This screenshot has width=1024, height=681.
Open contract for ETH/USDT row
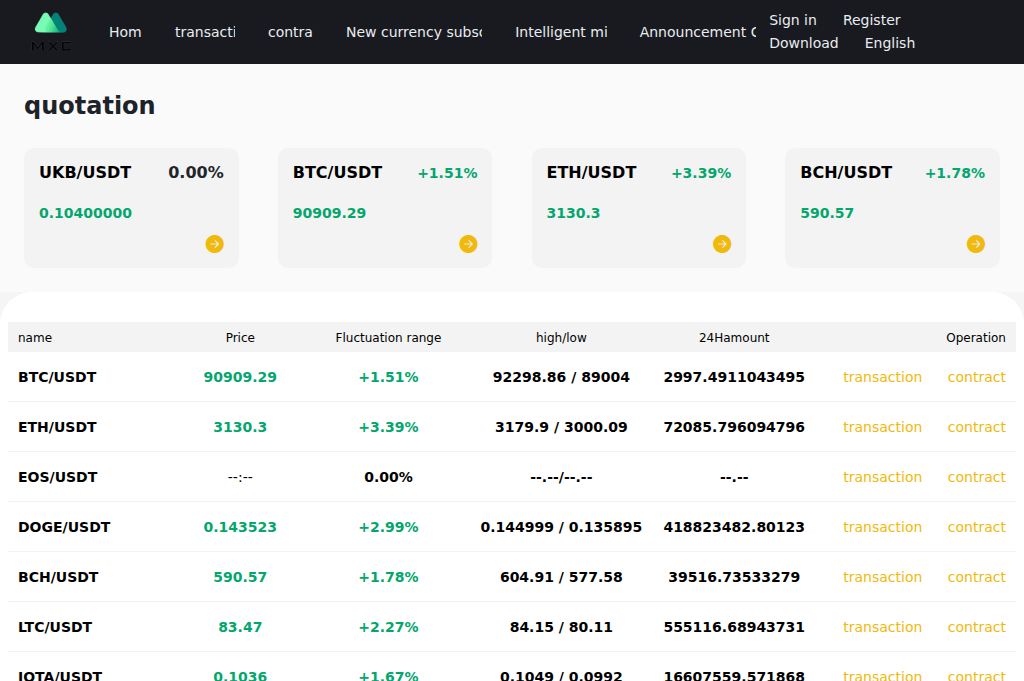[975, 427]
